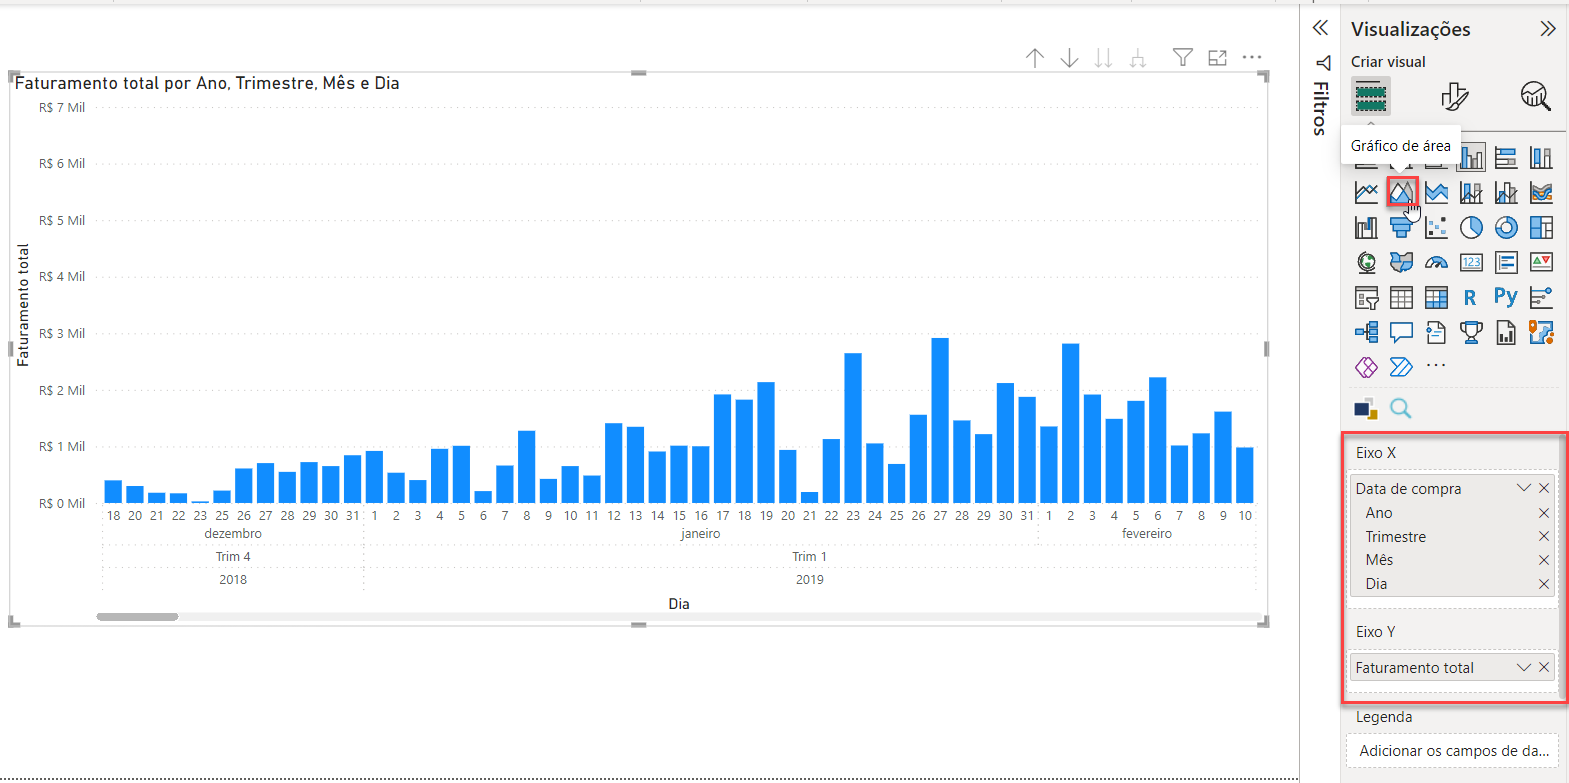The height and width of the screenshot is (783, 1569).
Task: Turn on drill down mode arrow
Action: tap(1069, 58)
